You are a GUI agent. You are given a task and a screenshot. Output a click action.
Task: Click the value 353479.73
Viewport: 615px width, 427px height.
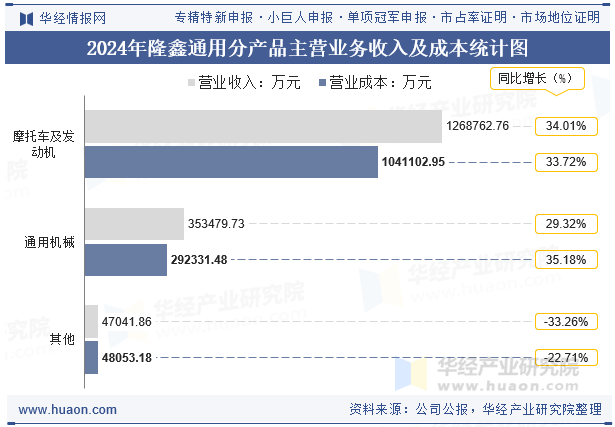(x=216, y=223)
